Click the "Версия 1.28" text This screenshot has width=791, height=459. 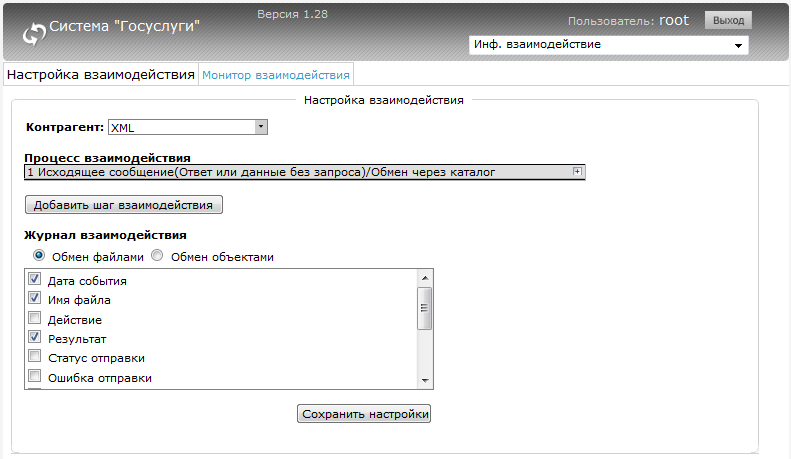click(x=293, y=14)
